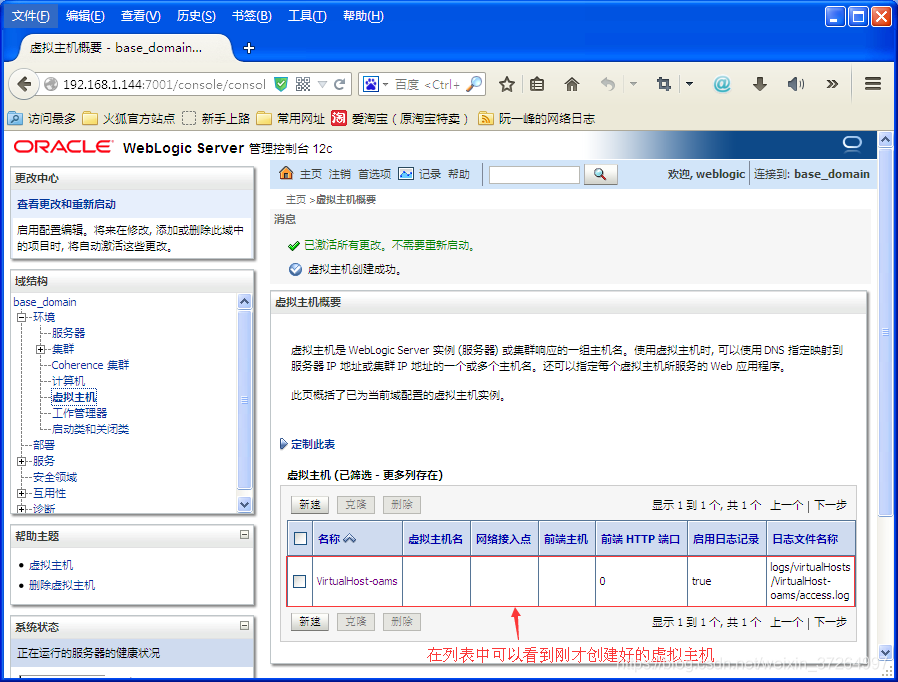Open the 删除虚拟主机 help topic
This screenshot has width=898, height=682.
coord(62,585)
